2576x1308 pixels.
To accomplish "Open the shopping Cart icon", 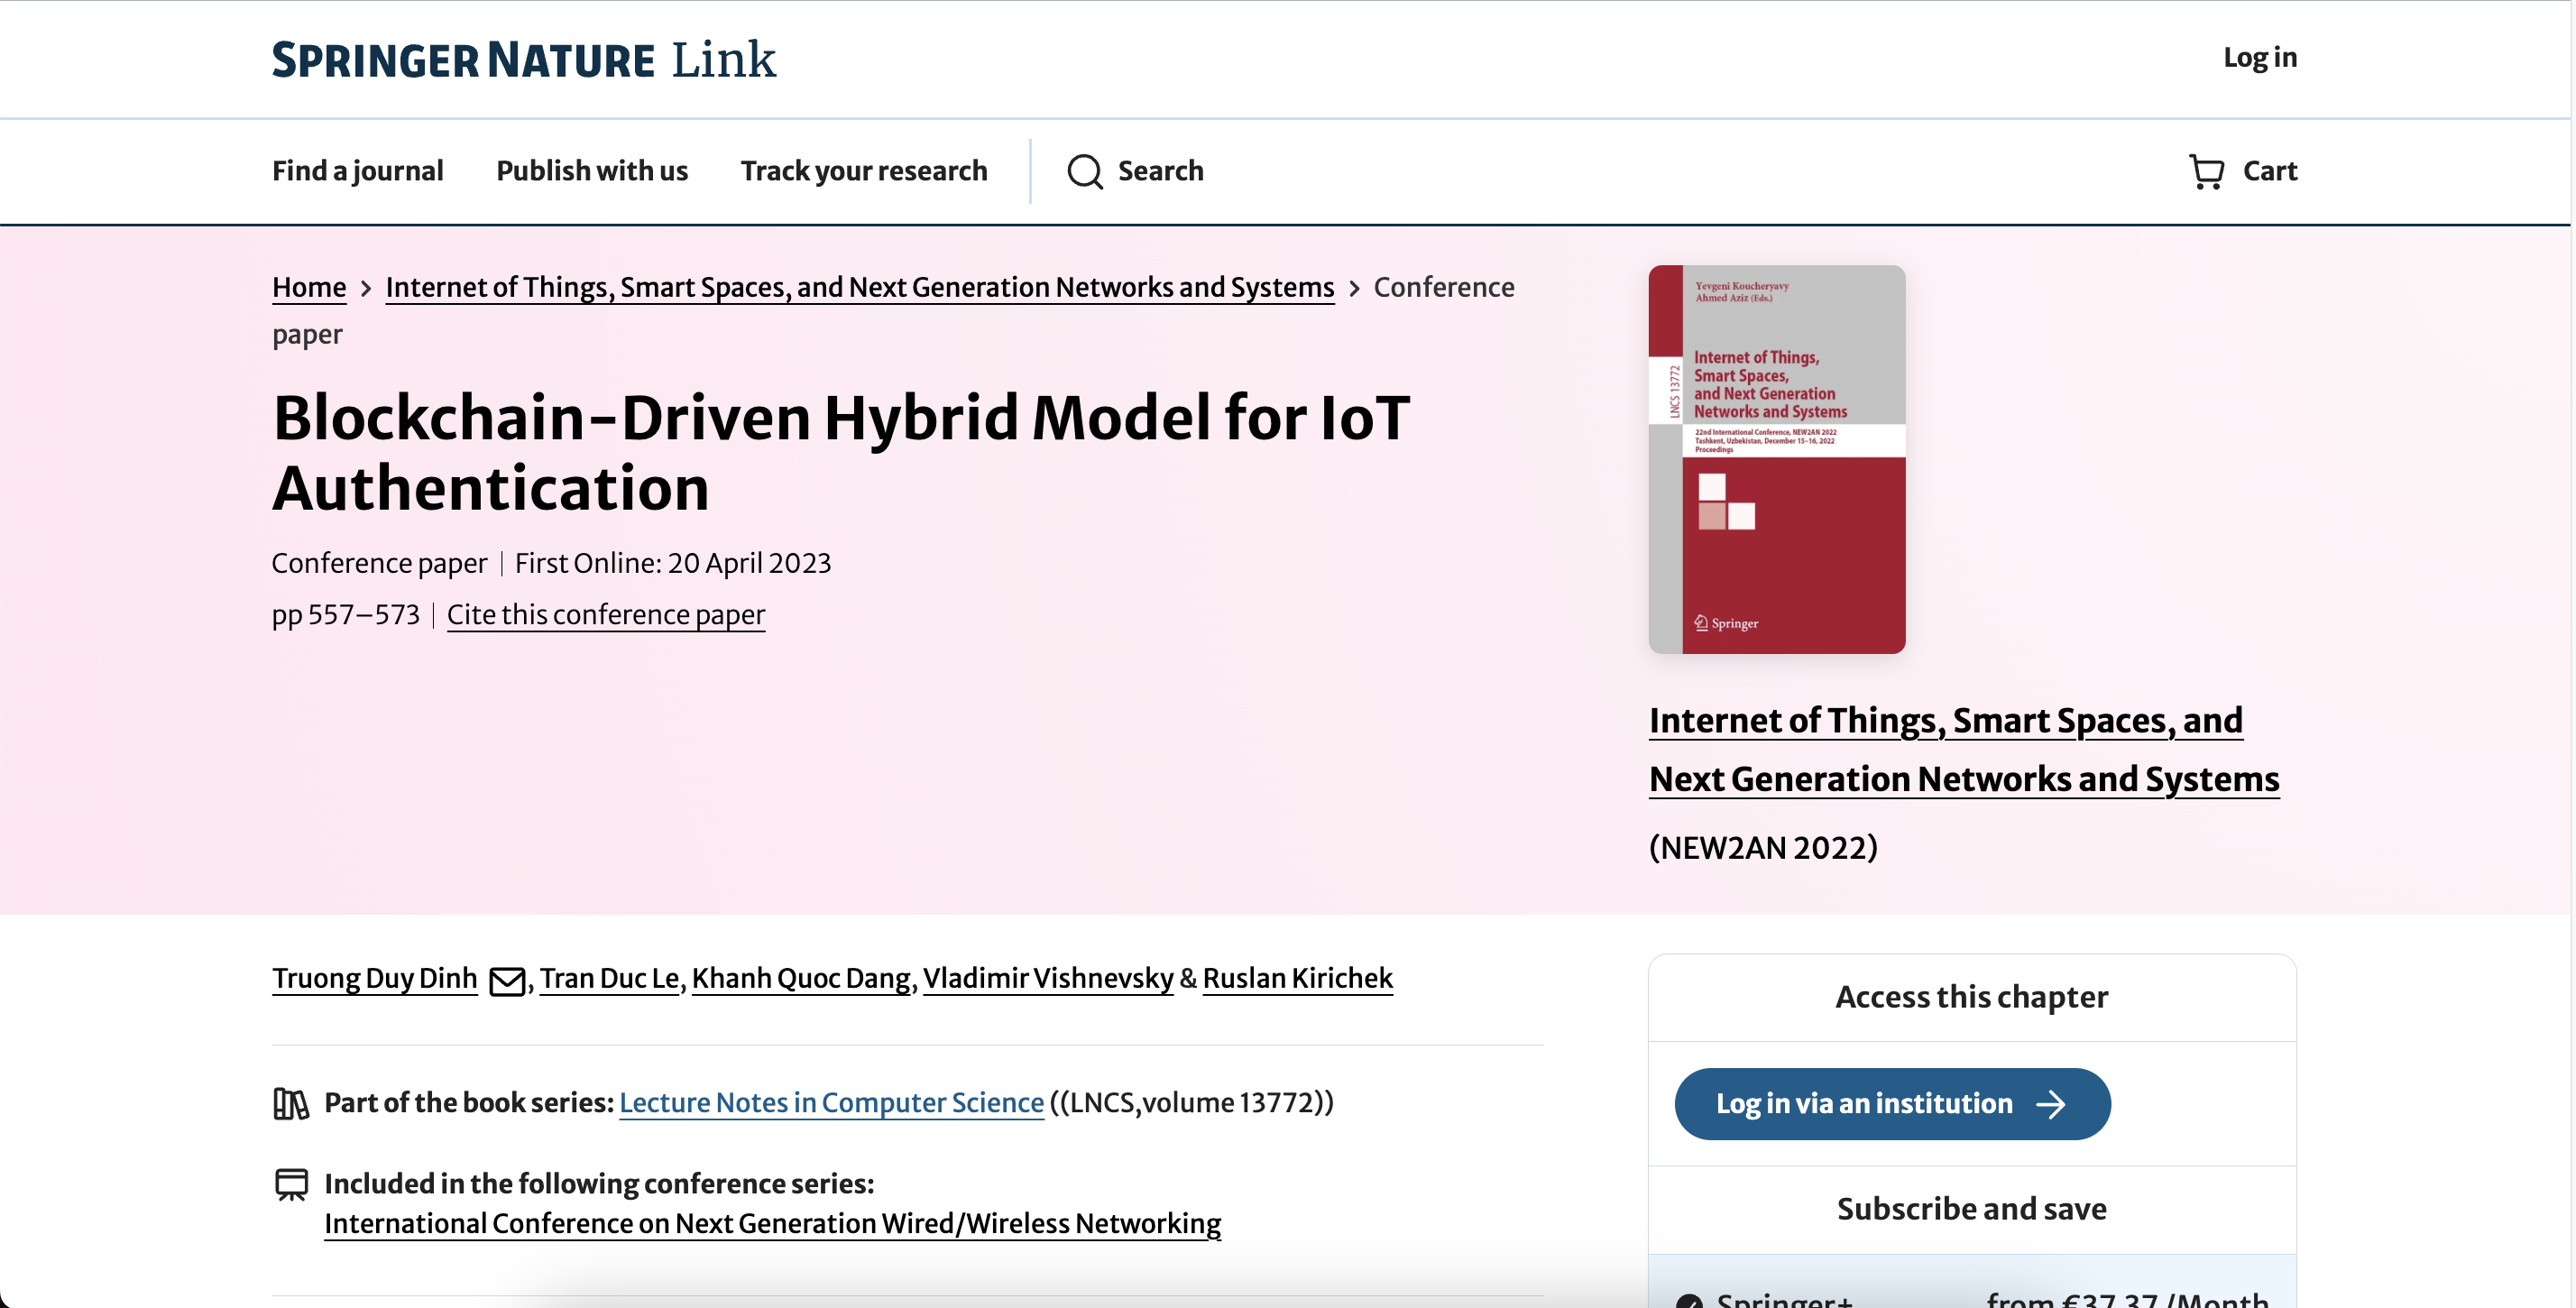I will 2209,171.
